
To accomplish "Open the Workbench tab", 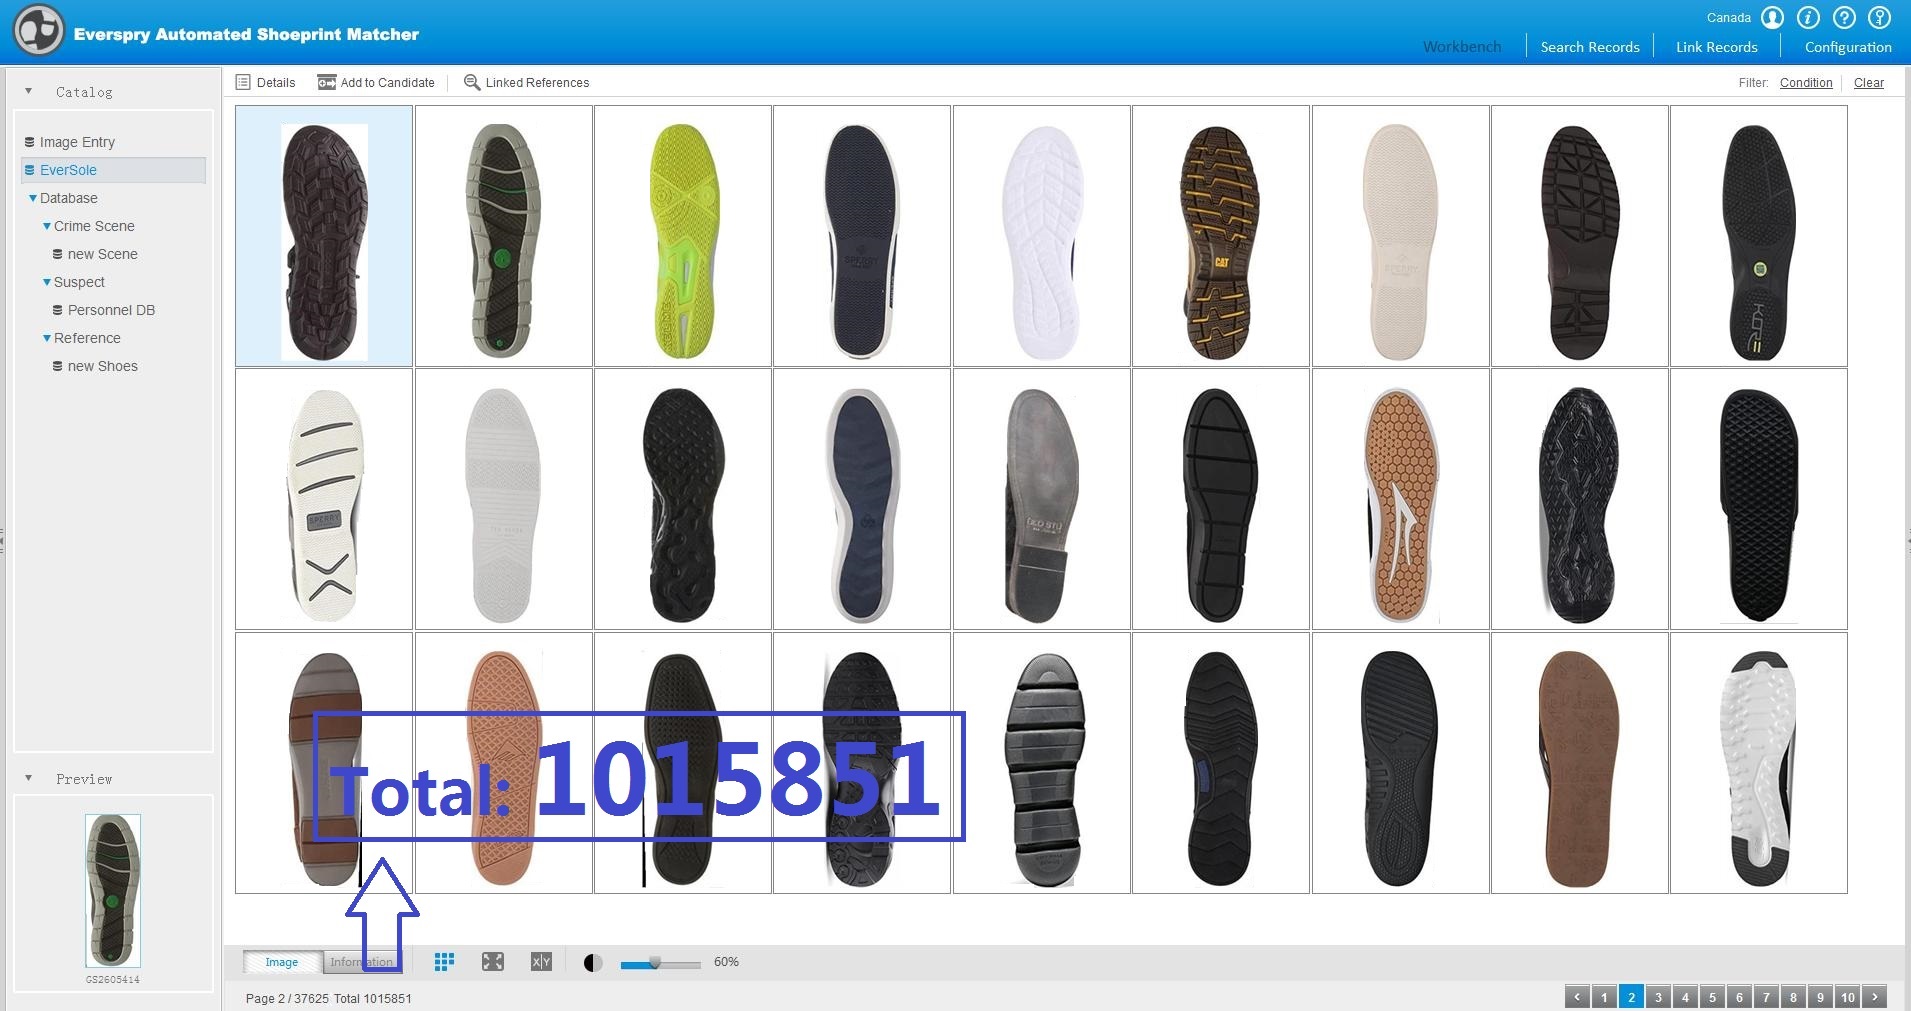I will point(1462,47).
